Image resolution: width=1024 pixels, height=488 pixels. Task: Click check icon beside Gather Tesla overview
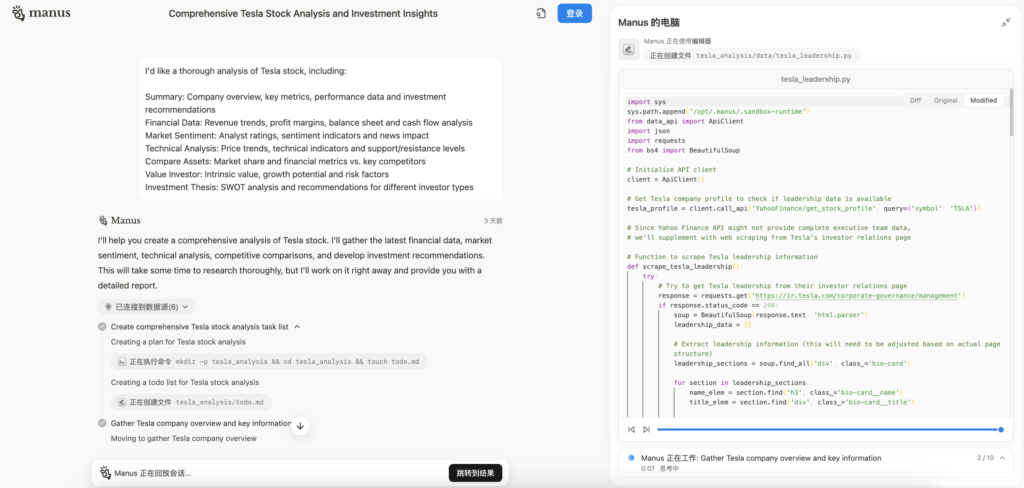click(x=103, y=423)
